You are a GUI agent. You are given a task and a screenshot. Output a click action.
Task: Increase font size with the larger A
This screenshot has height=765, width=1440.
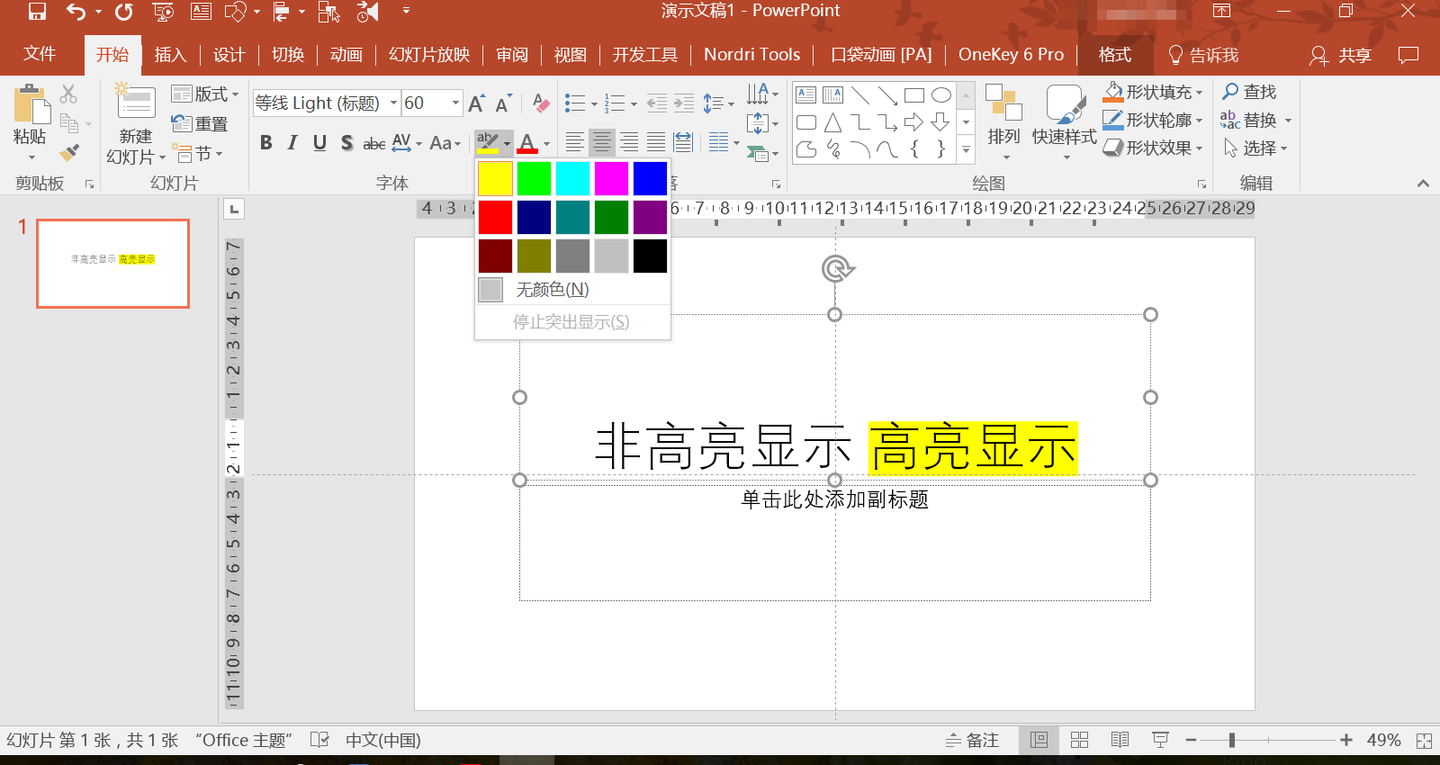point(477,103)
